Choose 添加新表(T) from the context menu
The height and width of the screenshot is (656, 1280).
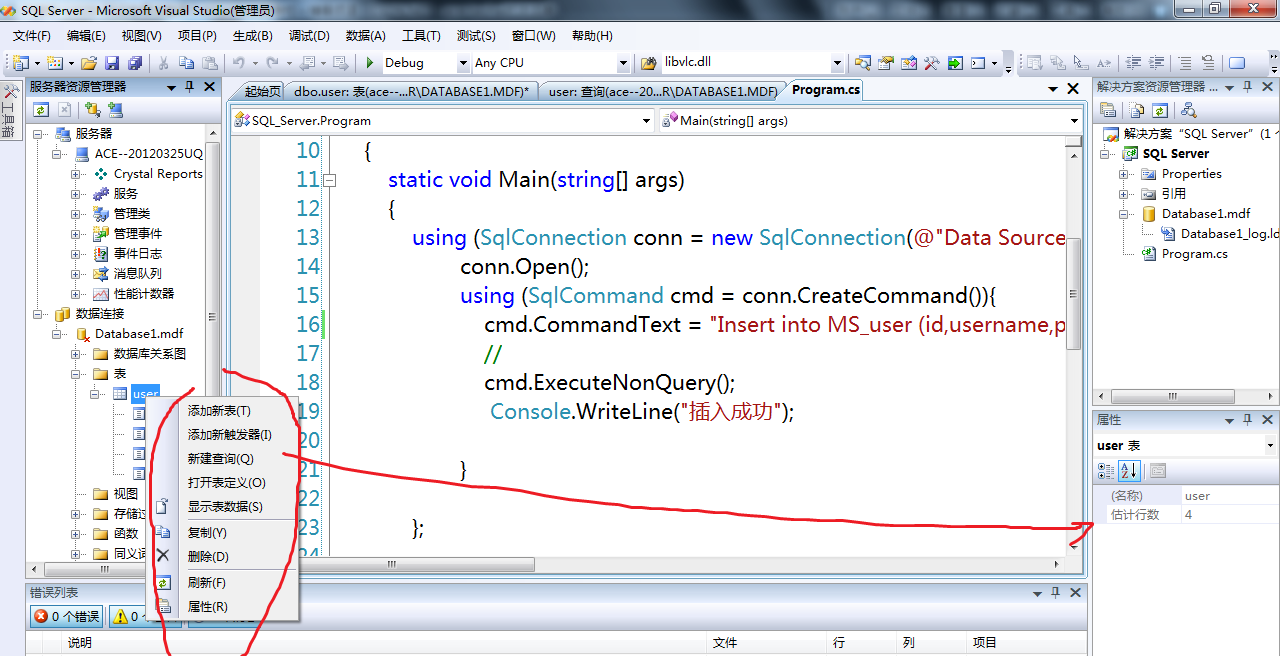(x=222, y=411)
